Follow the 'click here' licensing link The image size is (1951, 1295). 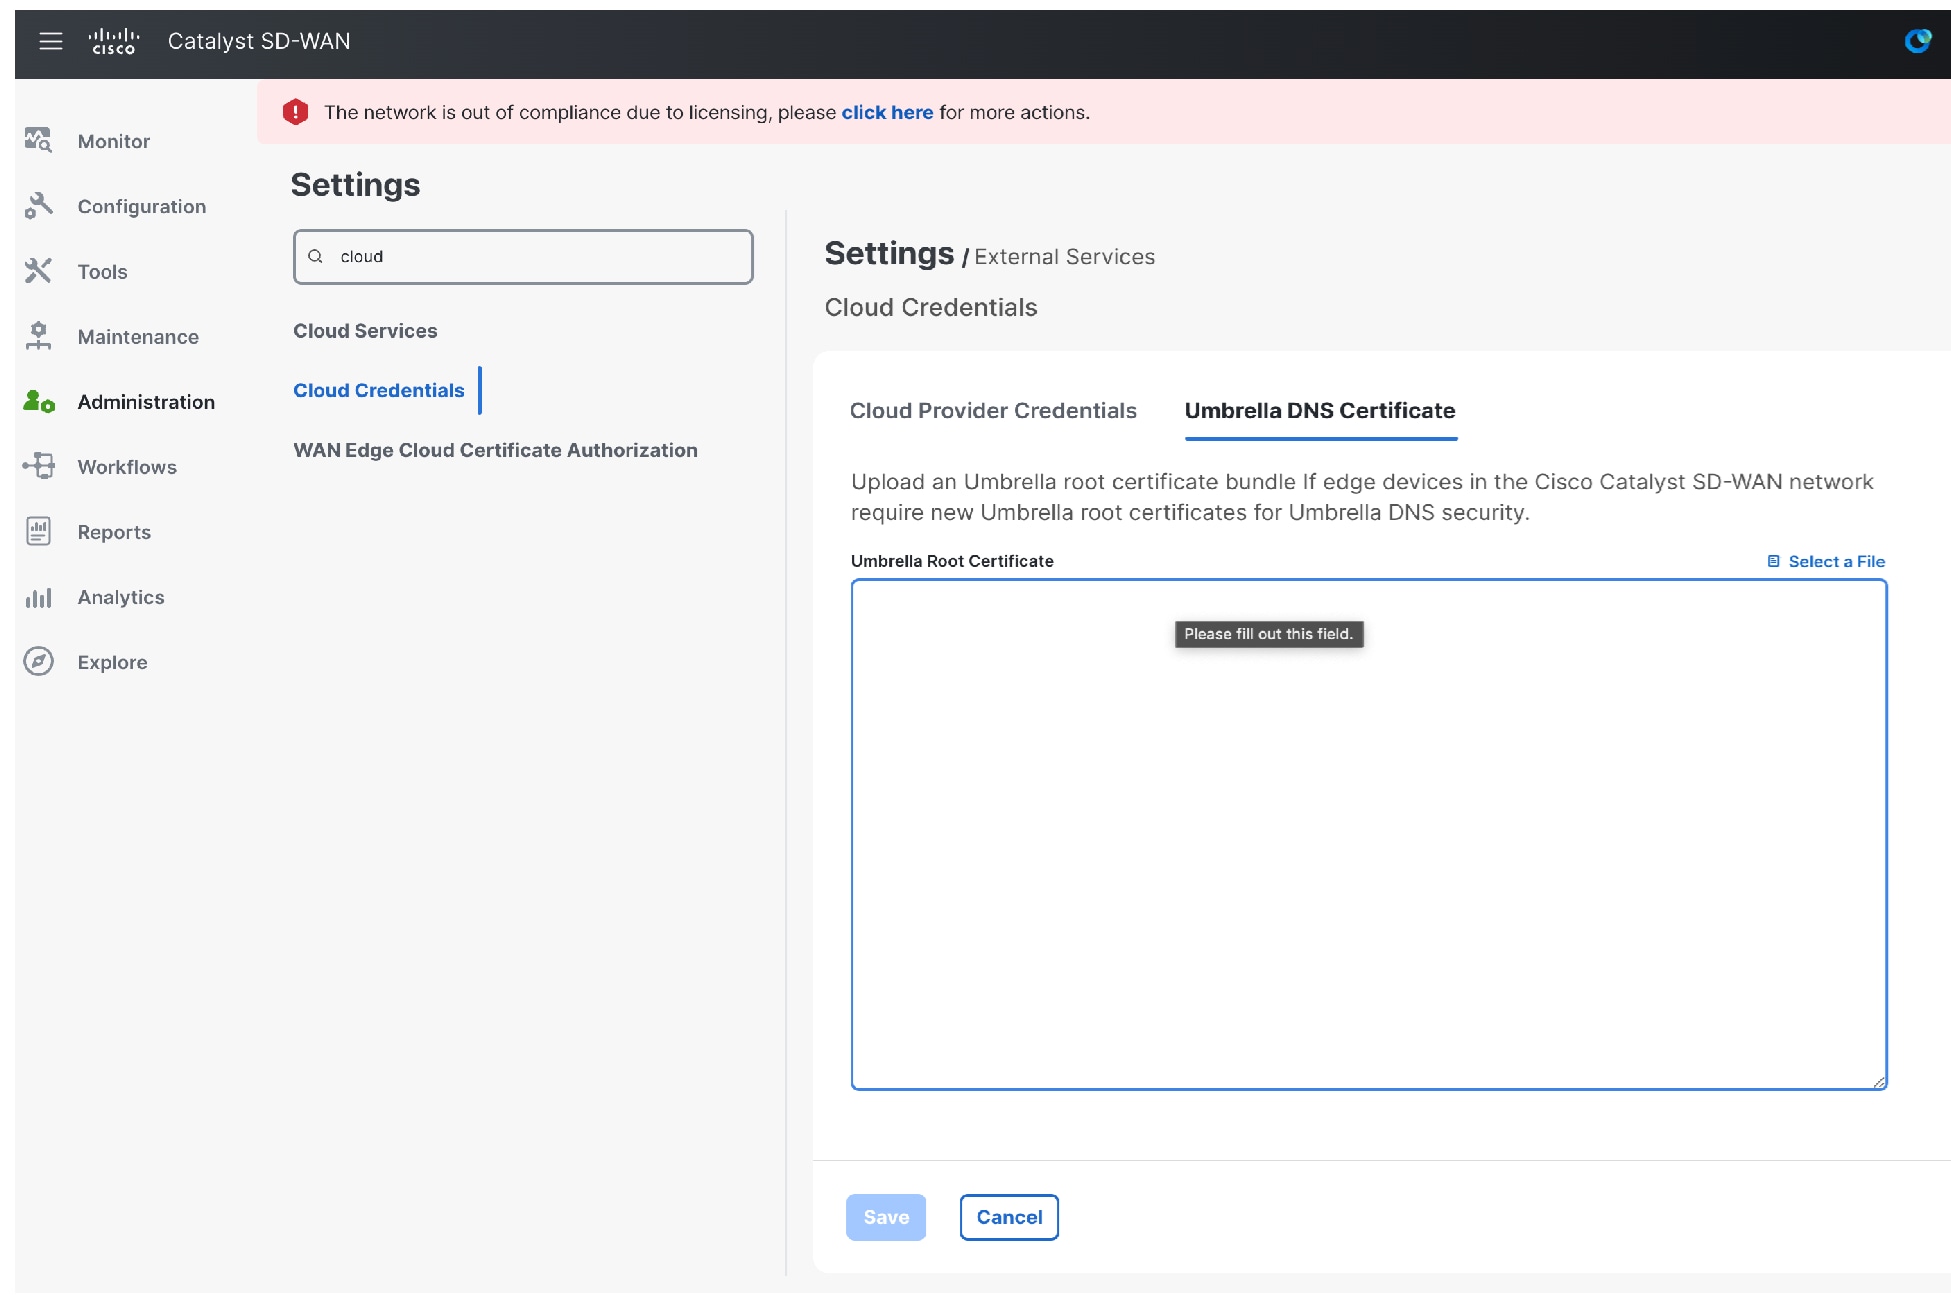point(887,112)
